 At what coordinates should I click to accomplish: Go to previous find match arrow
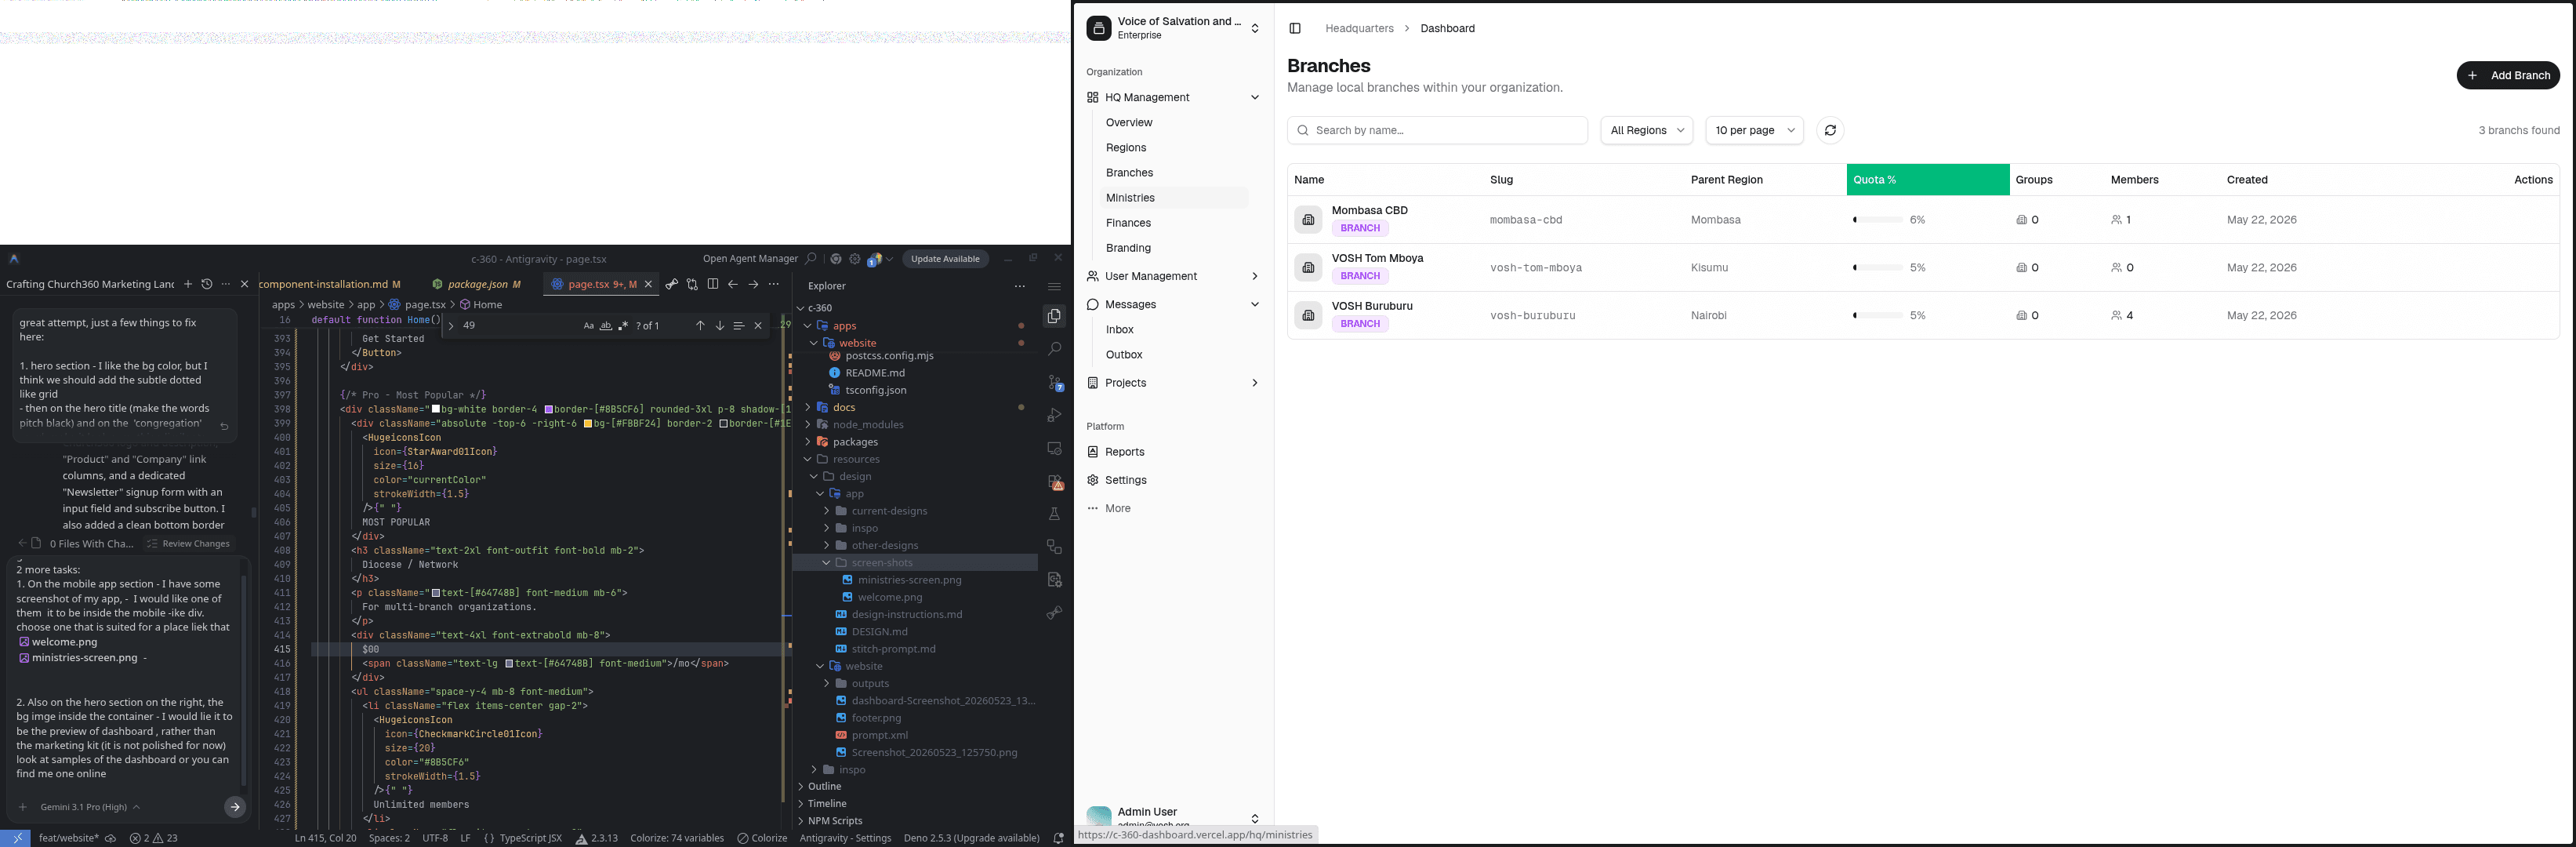coord(700,326)
